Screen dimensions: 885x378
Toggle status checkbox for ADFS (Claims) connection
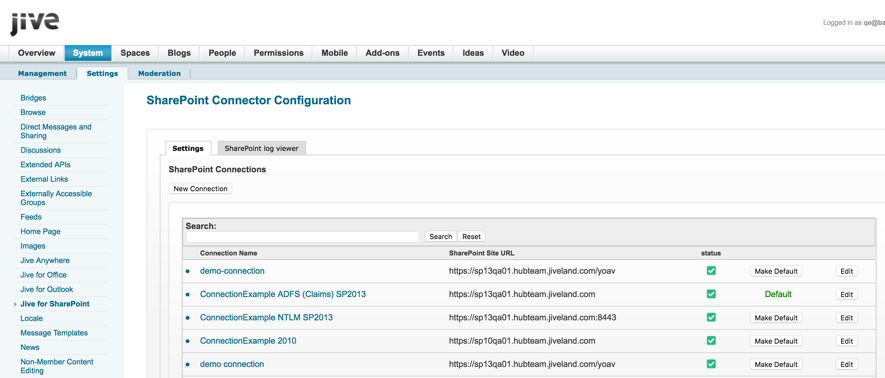(x=711, y=294)
